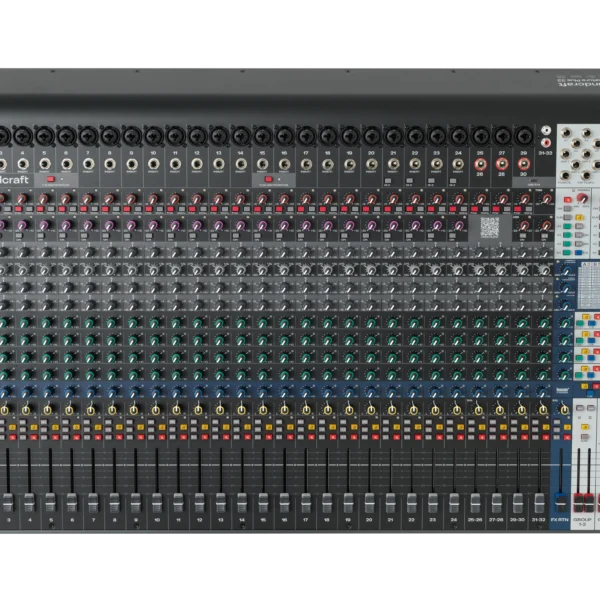Click the 25-26 stereo channel fader
This screenshot has height=600, width=600.
(x=475, y=502)
